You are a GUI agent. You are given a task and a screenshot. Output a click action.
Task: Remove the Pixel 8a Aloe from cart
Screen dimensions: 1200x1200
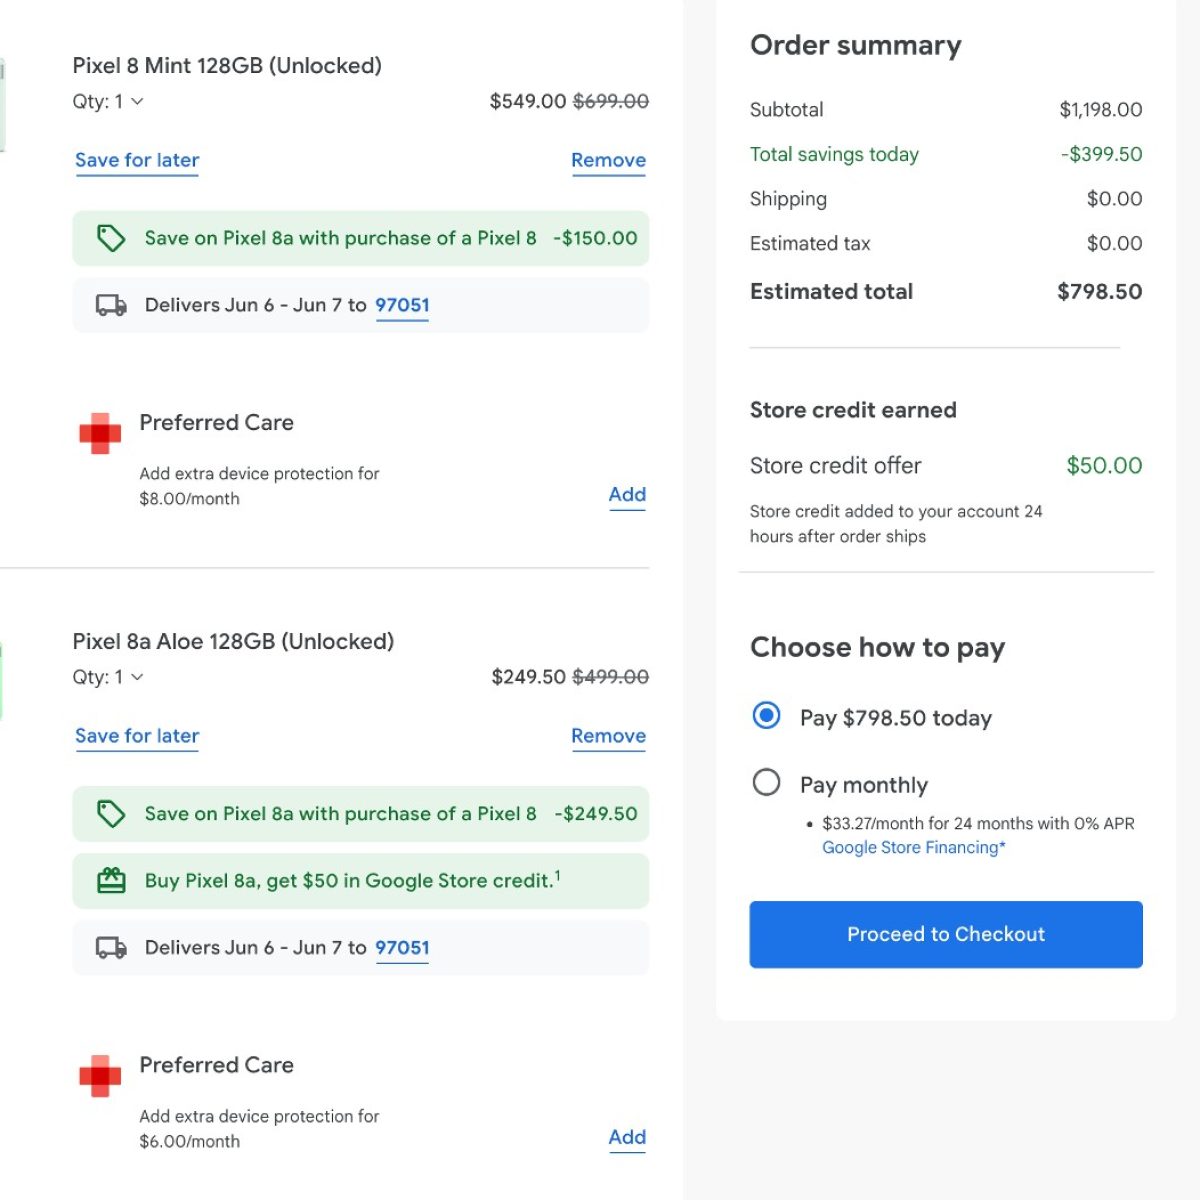pyautogui.click(x=608, y=736)
